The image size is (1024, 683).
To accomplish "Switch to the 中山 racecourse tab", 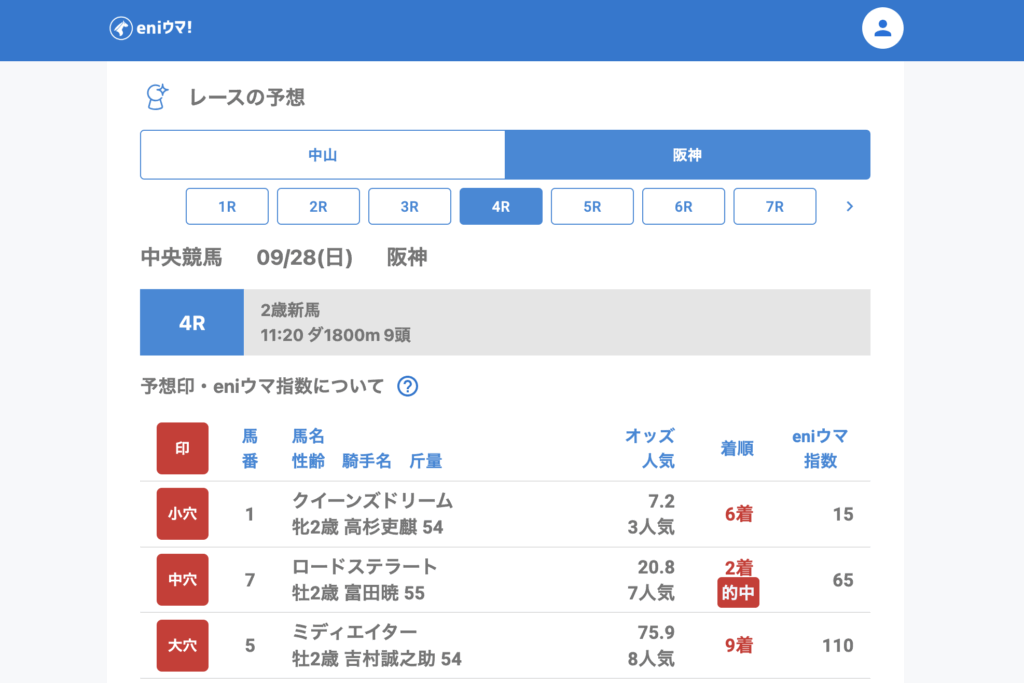I will tap(322, 155).
